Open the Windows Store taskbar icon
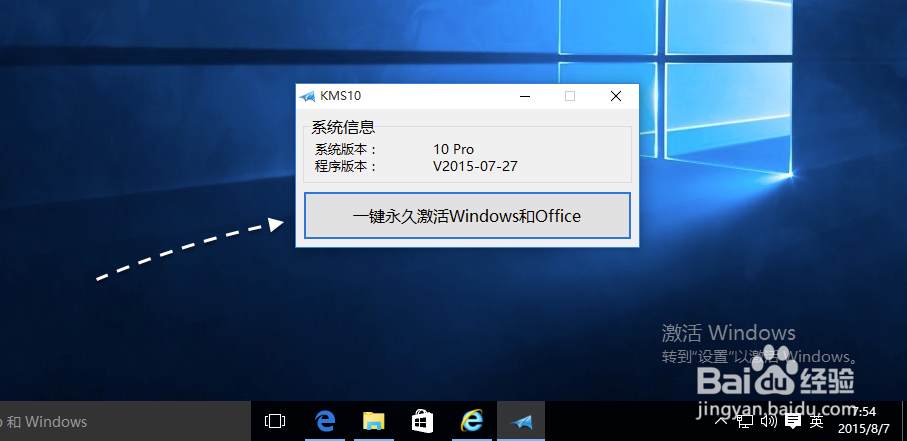This screenshot has width=907, height=441. pos(422,421)
